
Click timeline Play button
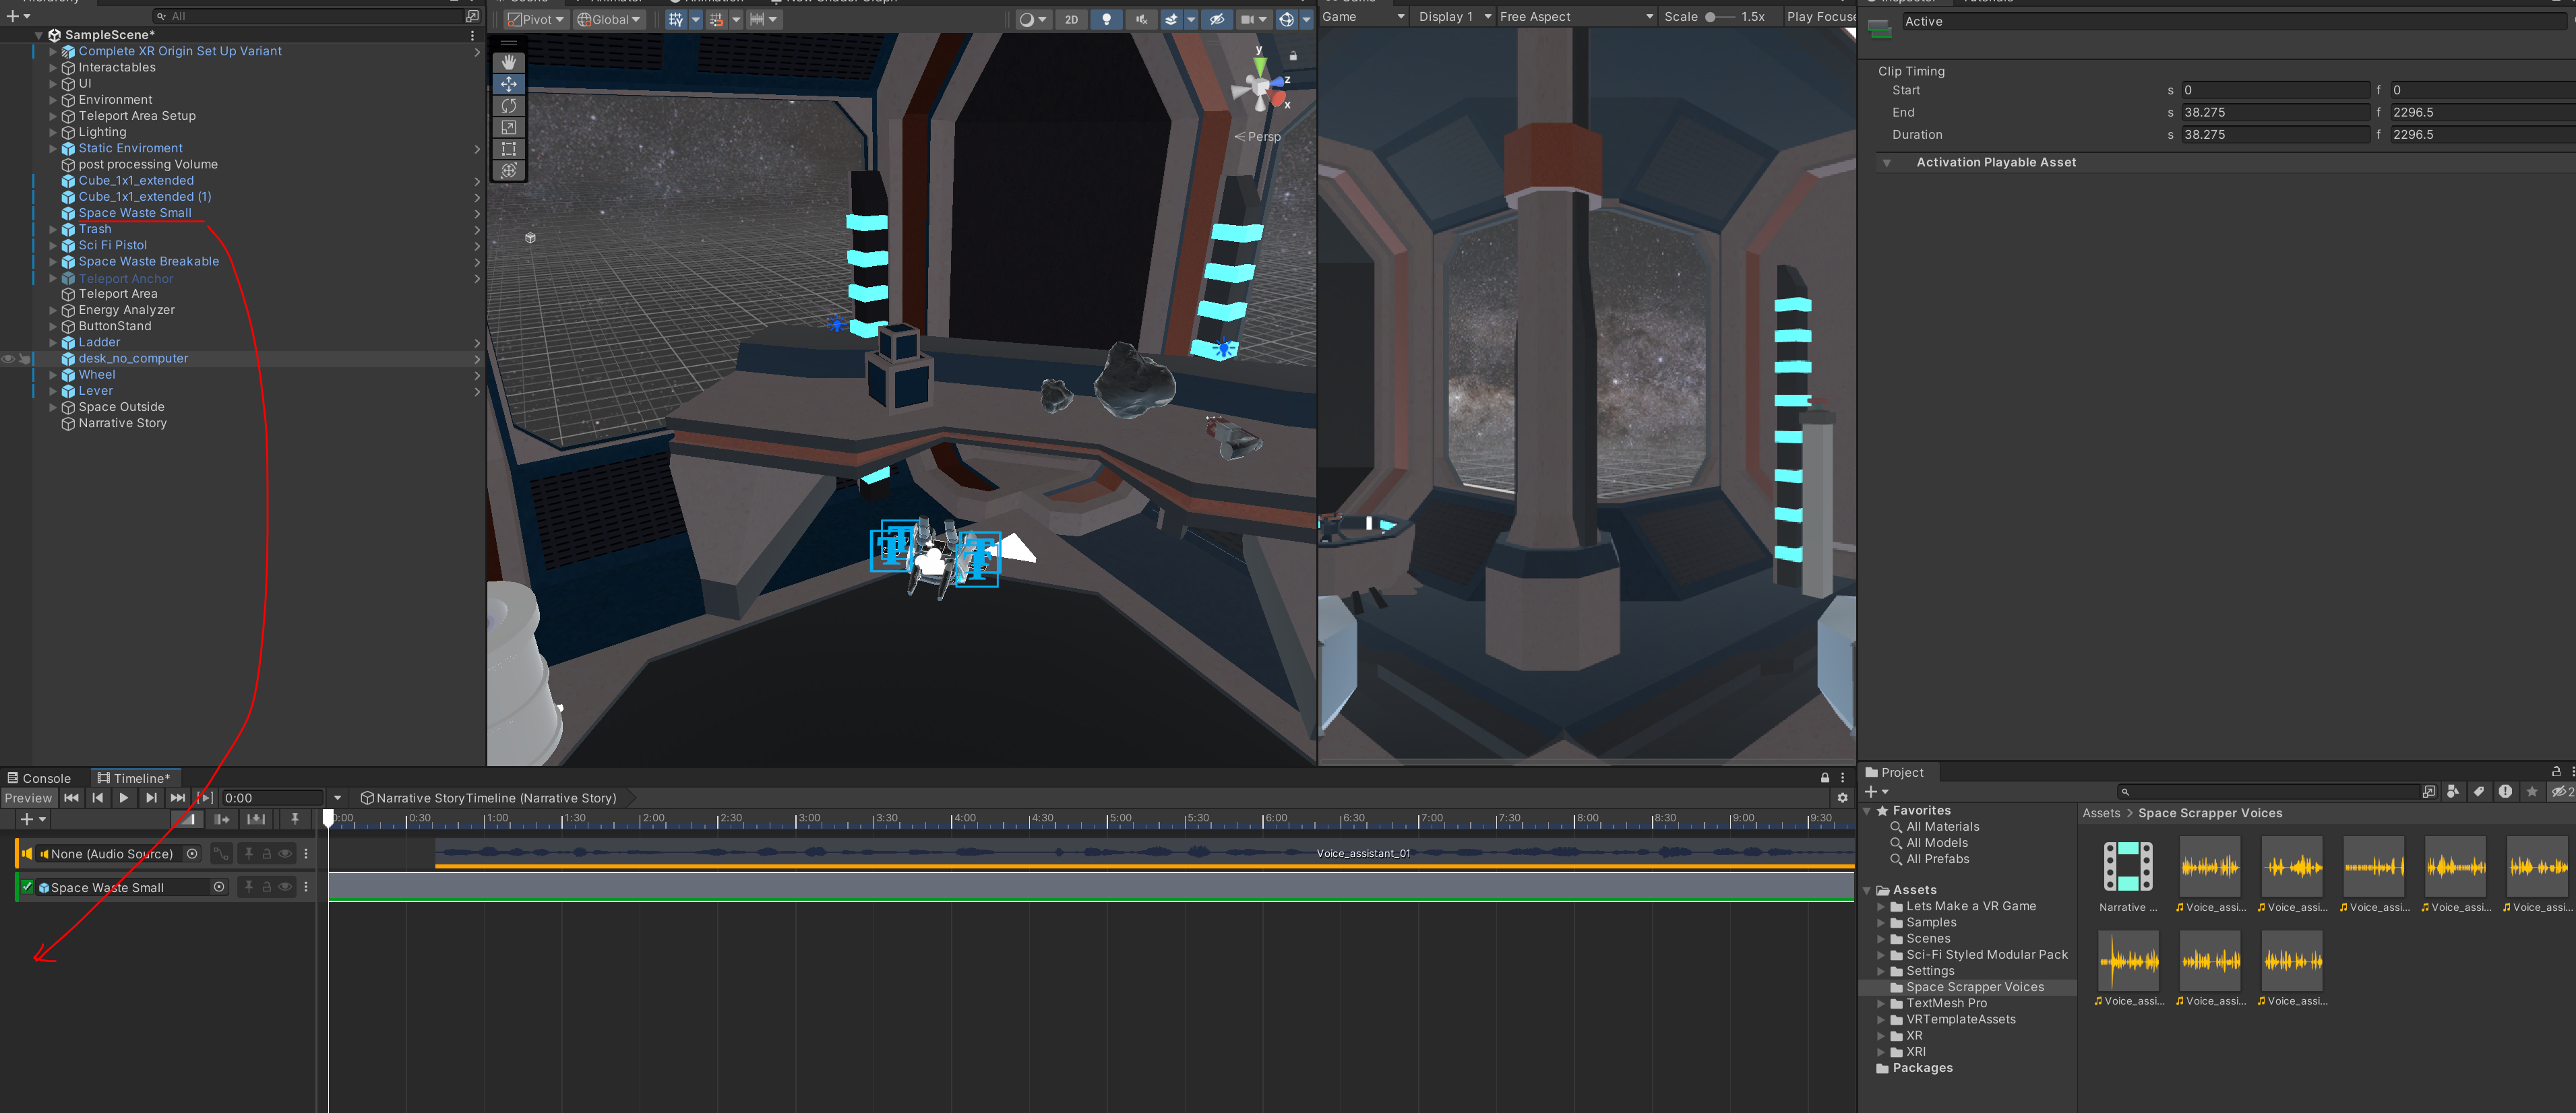coord(124,798)
